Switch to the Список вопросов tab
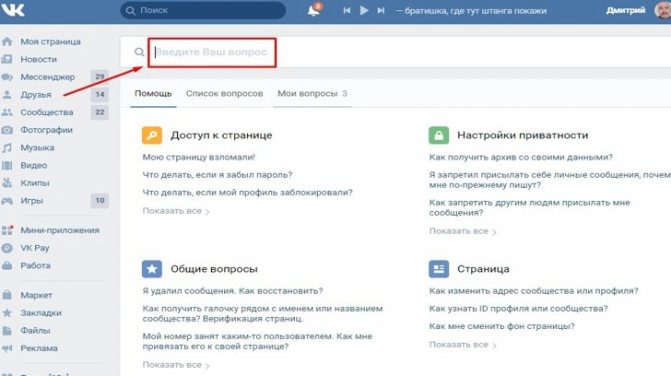This screenshot has height=376, width=671. [x=225, y=94]
